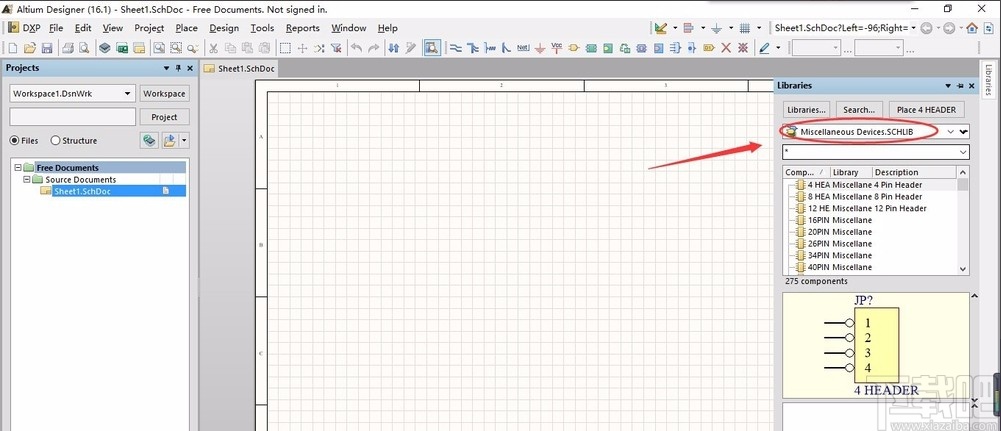Image resolution: width=1001 pixels, height=431 pixels.
Task: Activate the move selection crosshair icon
Action: (303, 48)
